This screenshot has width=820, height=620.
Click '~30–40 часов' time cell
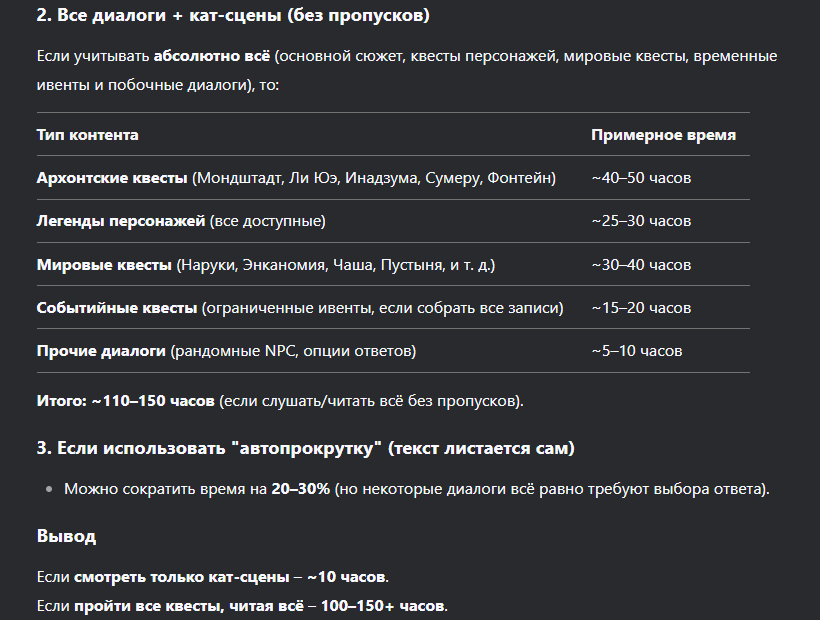[641, 265]
